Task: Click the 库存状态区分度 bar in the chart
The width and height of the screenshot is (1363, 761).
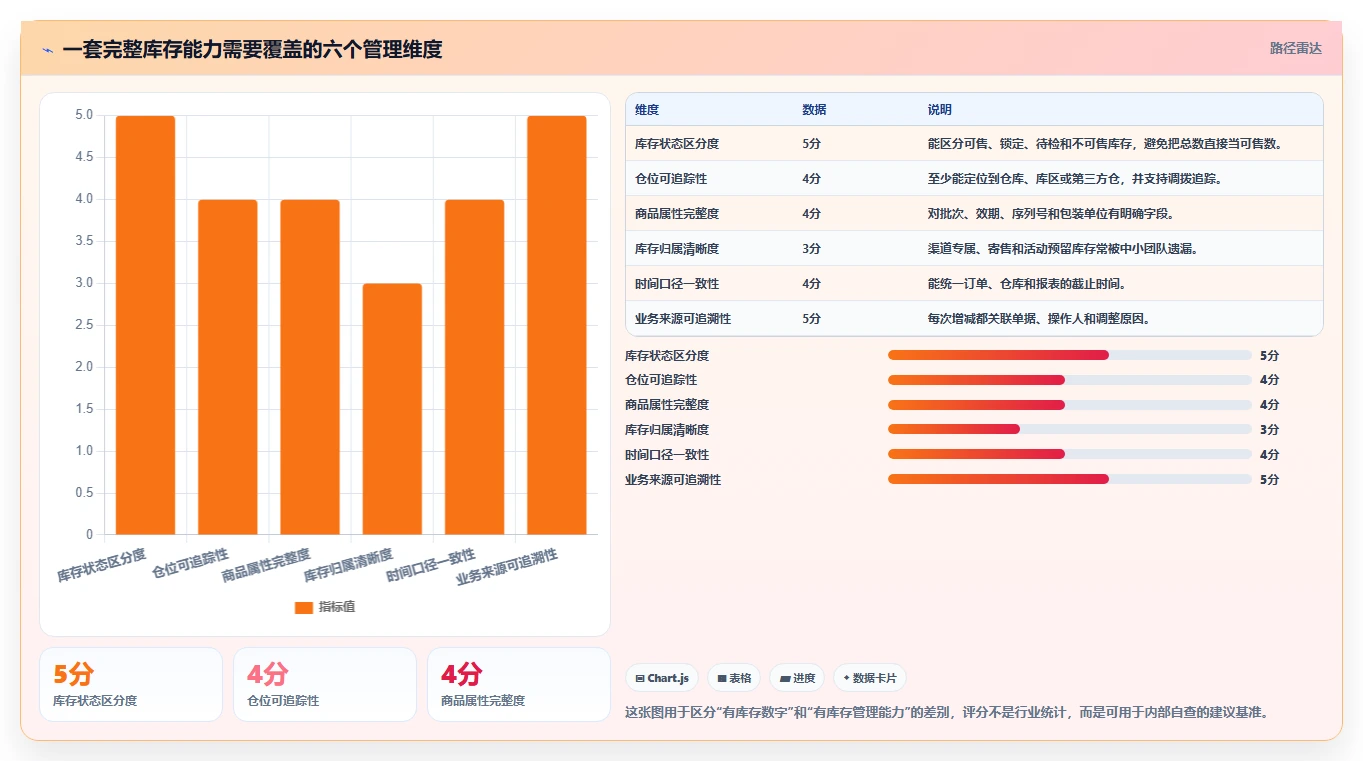Action: 145,325
